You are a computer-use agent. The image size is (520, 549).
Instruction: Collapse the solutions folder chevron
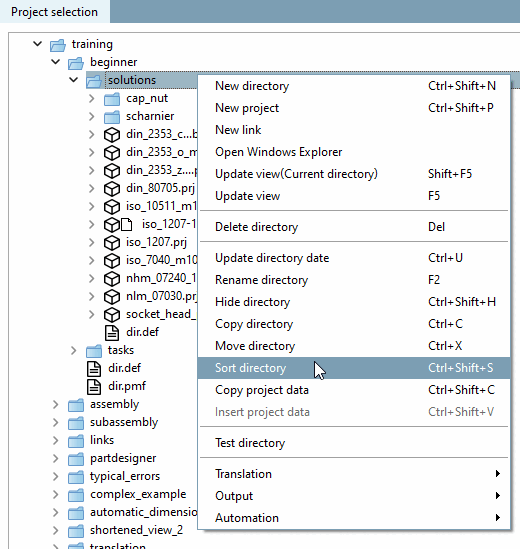(74, 80)
